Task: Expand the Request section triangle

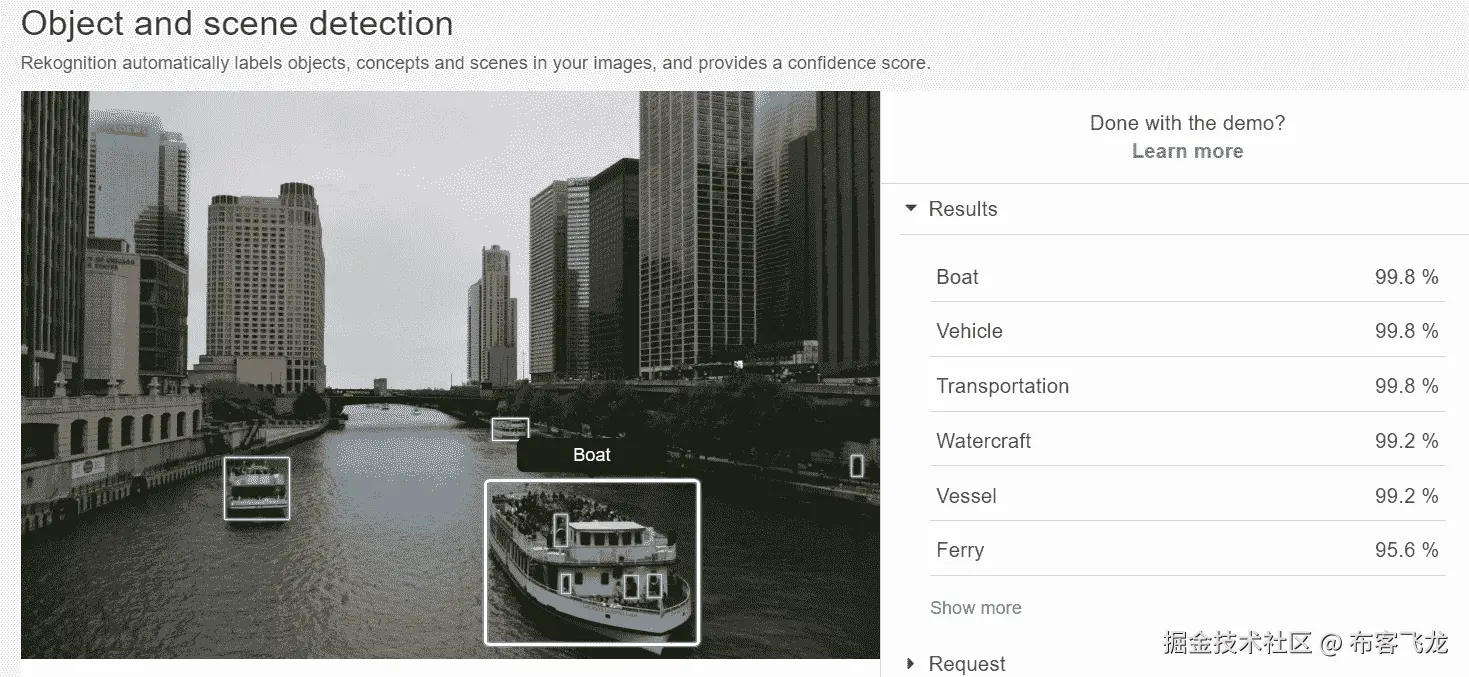Action: [910, 664]
